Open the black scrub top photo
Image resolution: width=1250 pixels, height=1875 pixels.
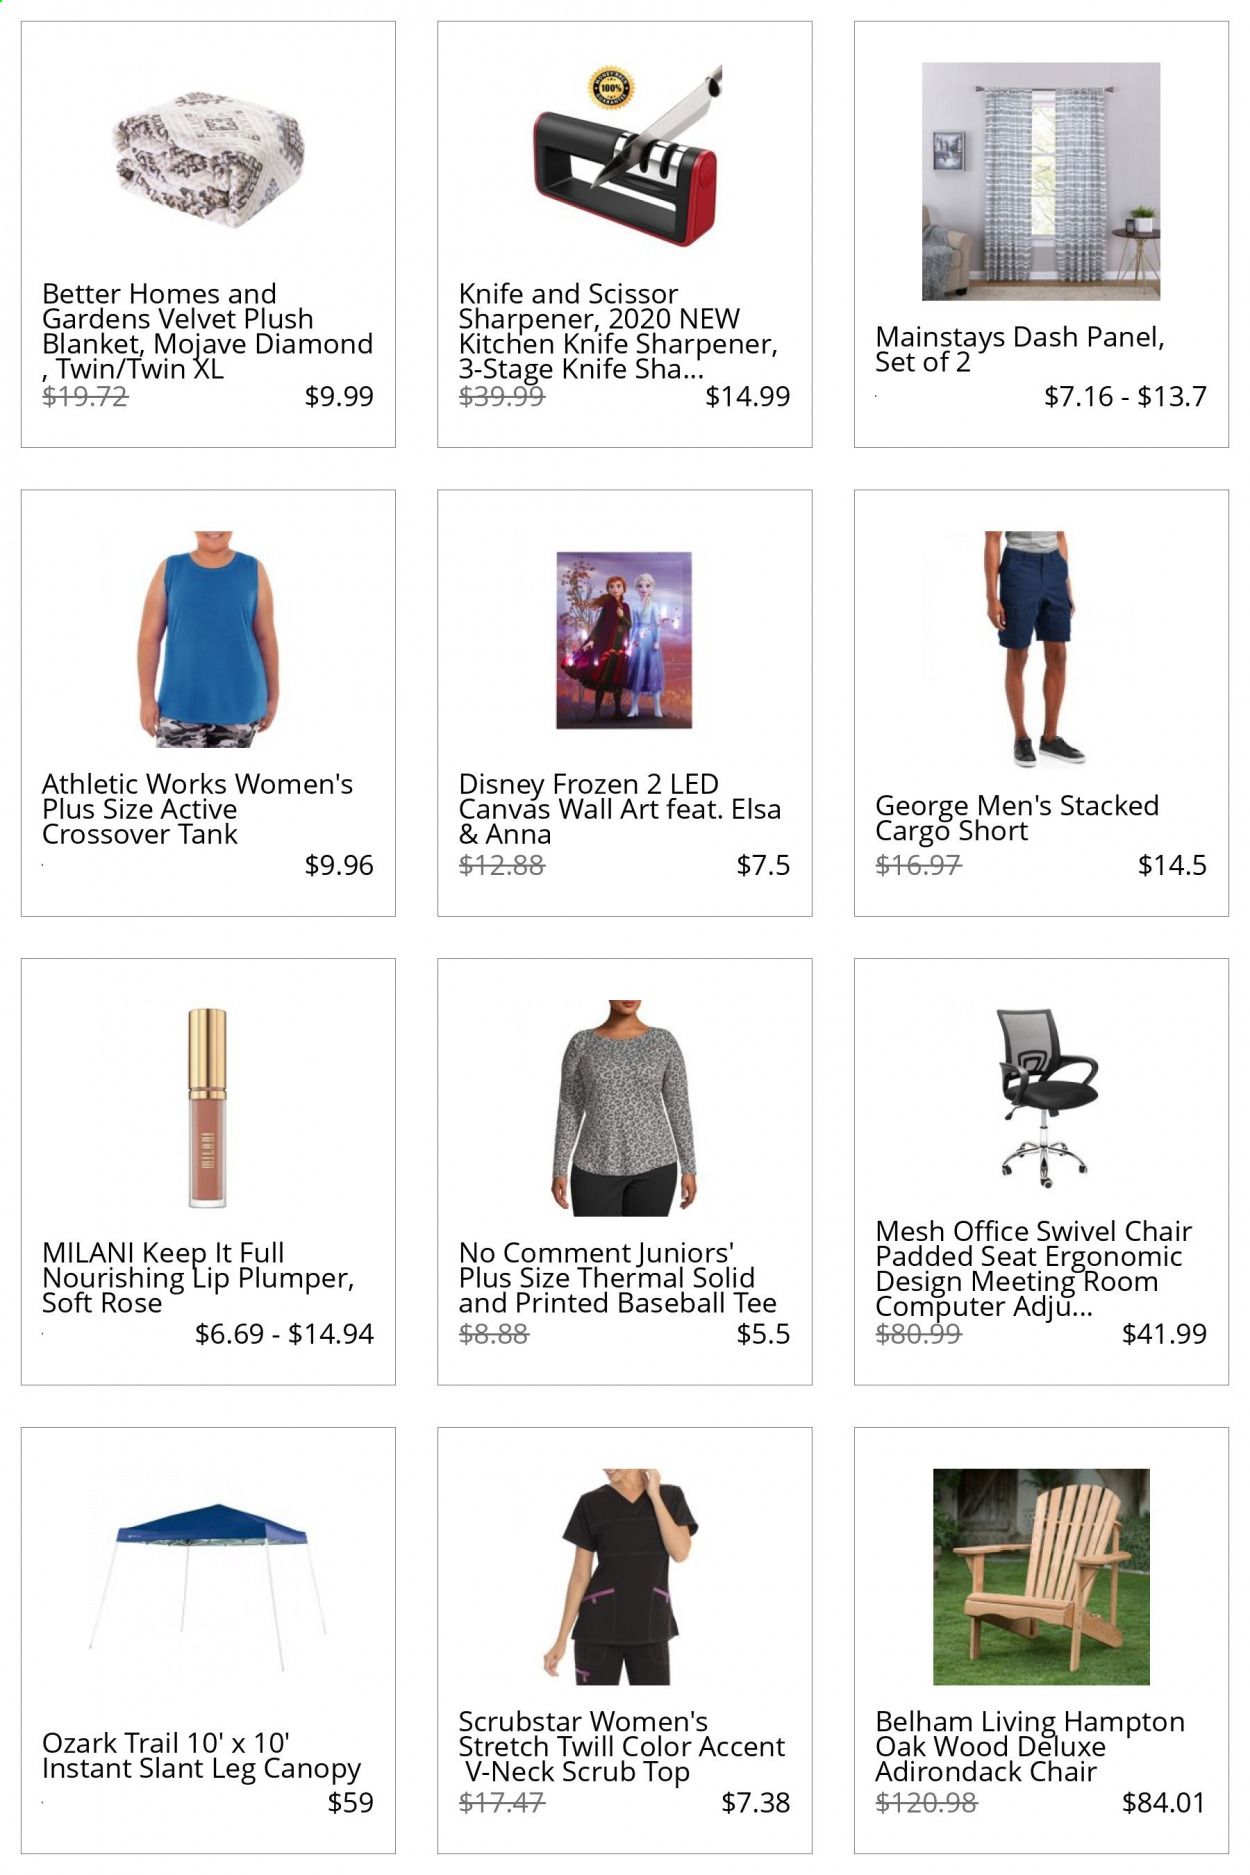click(622, 1577)
